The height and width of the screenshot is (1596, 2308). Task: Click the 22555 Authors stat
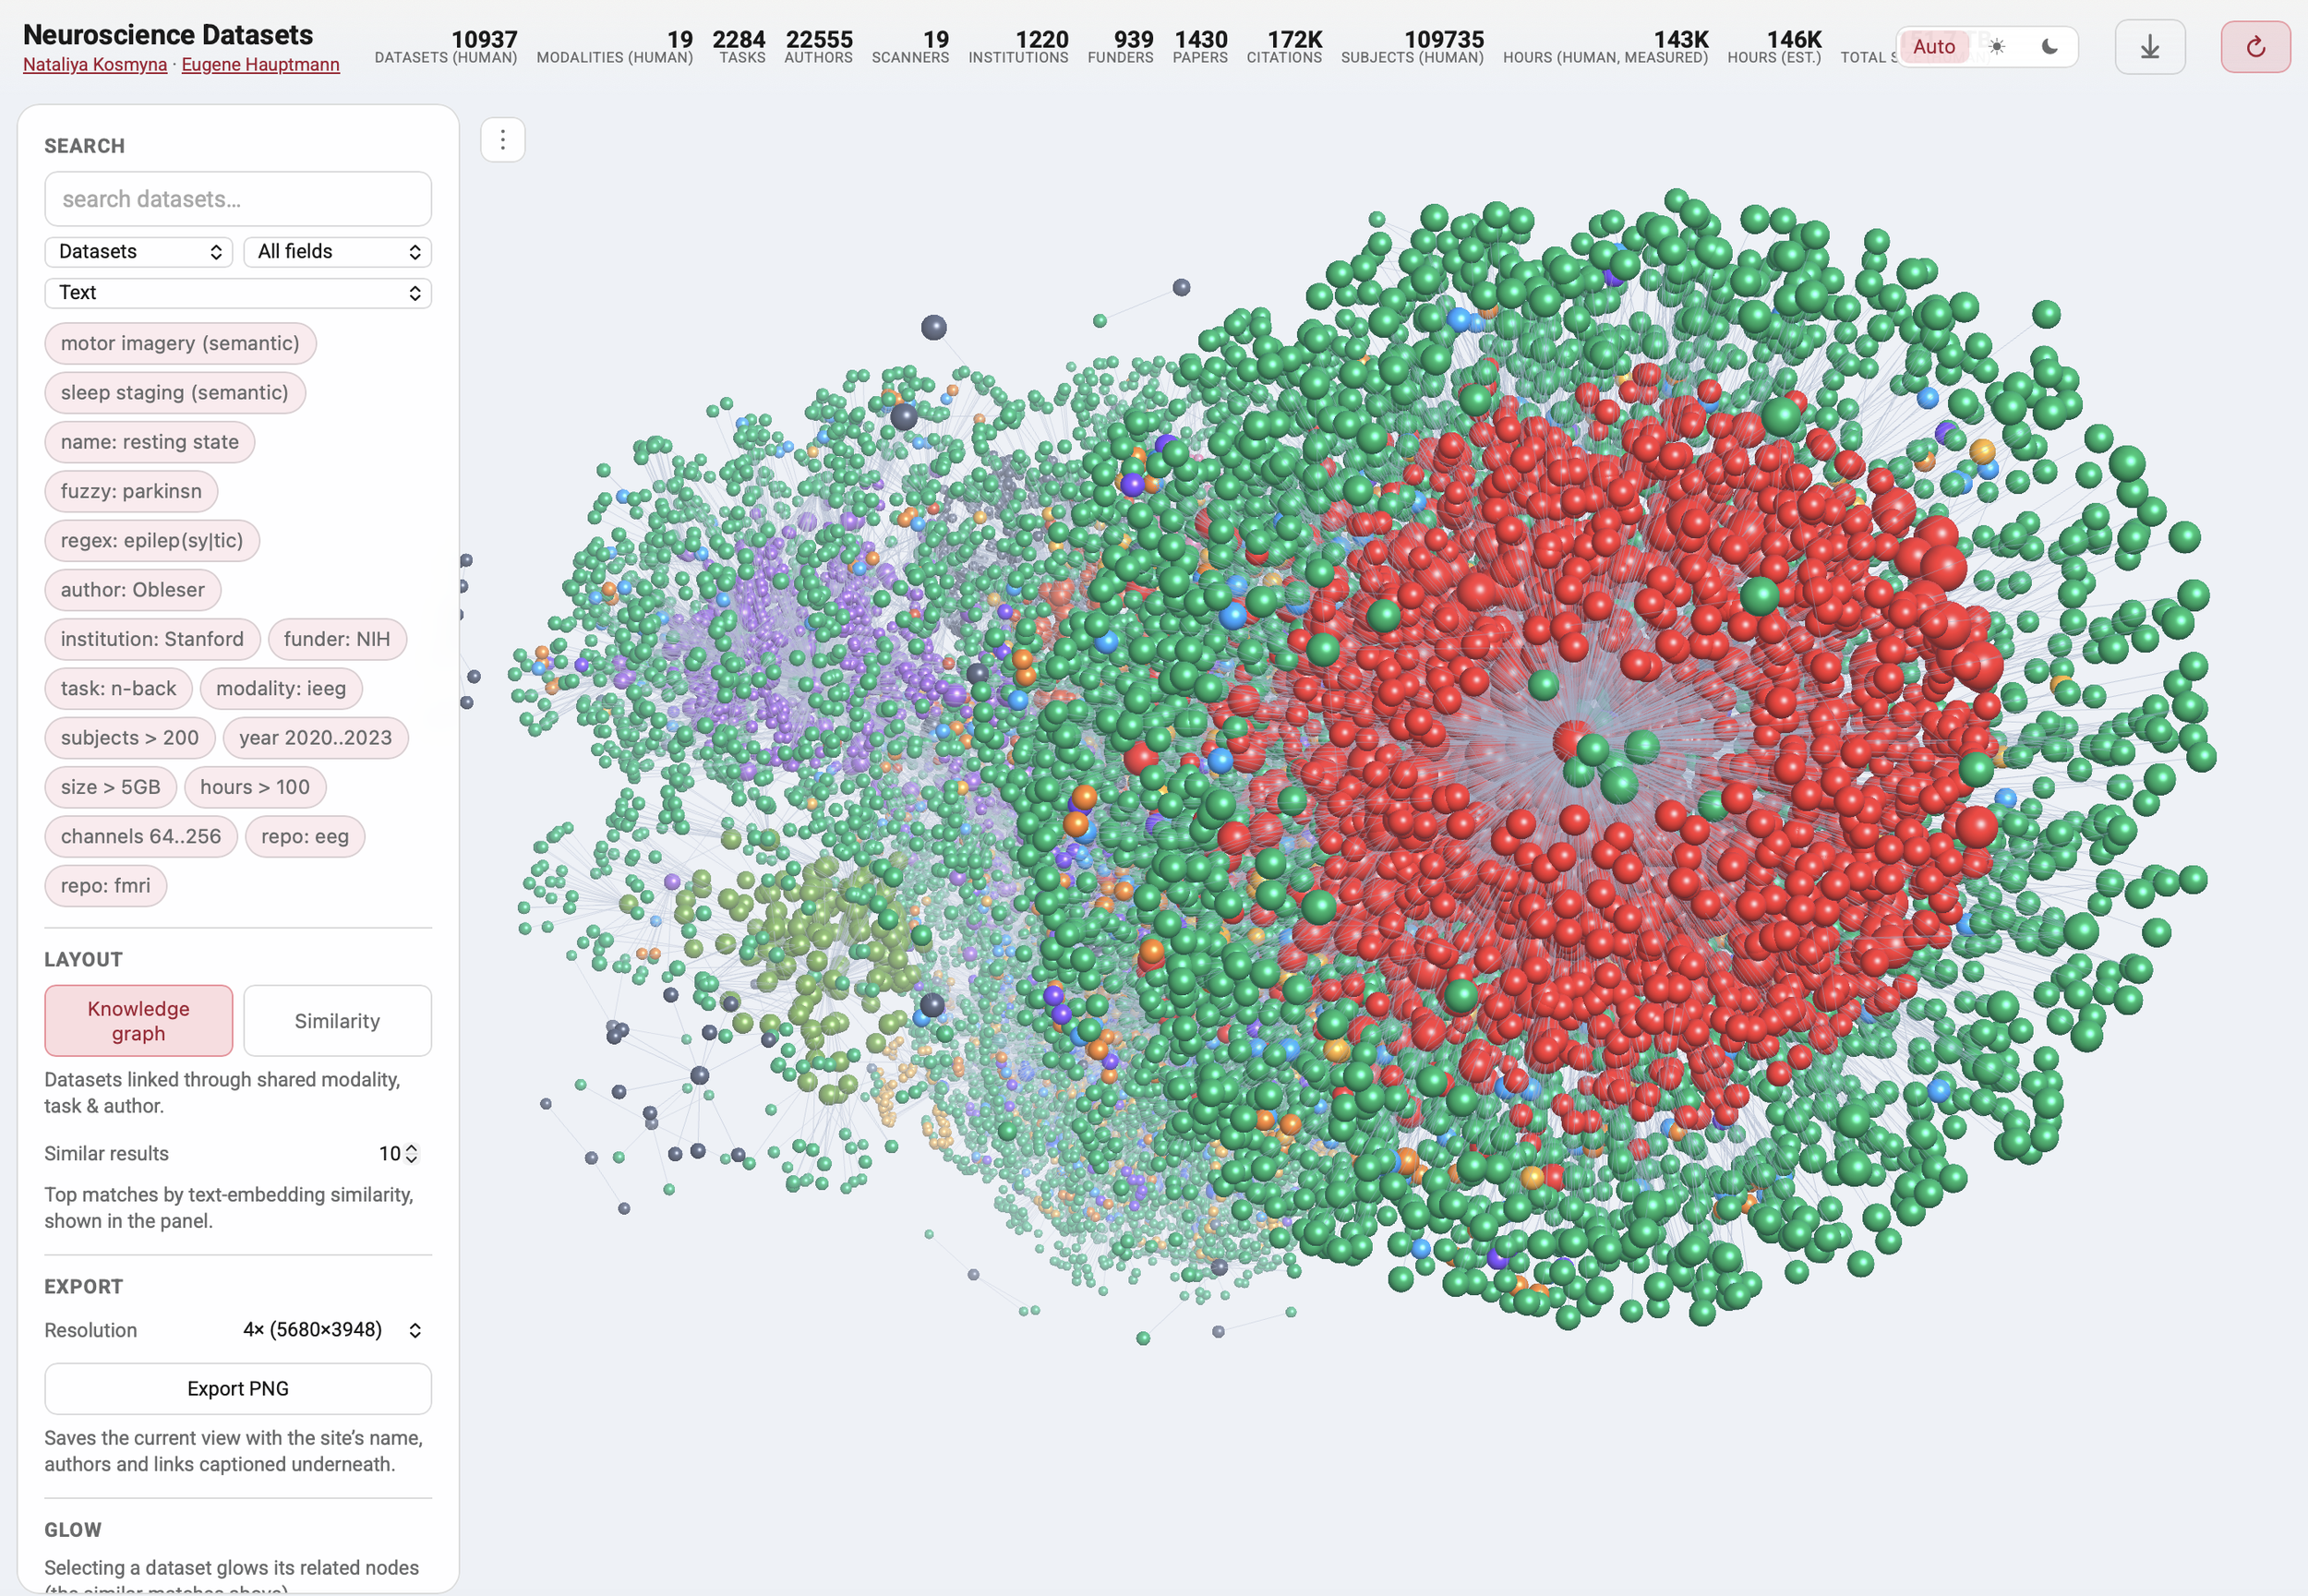[819, 47]
